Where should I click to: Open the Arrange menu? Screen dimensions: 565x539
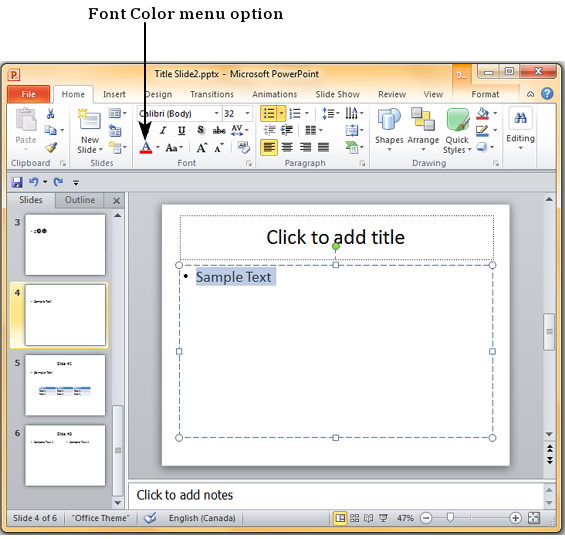423,130
